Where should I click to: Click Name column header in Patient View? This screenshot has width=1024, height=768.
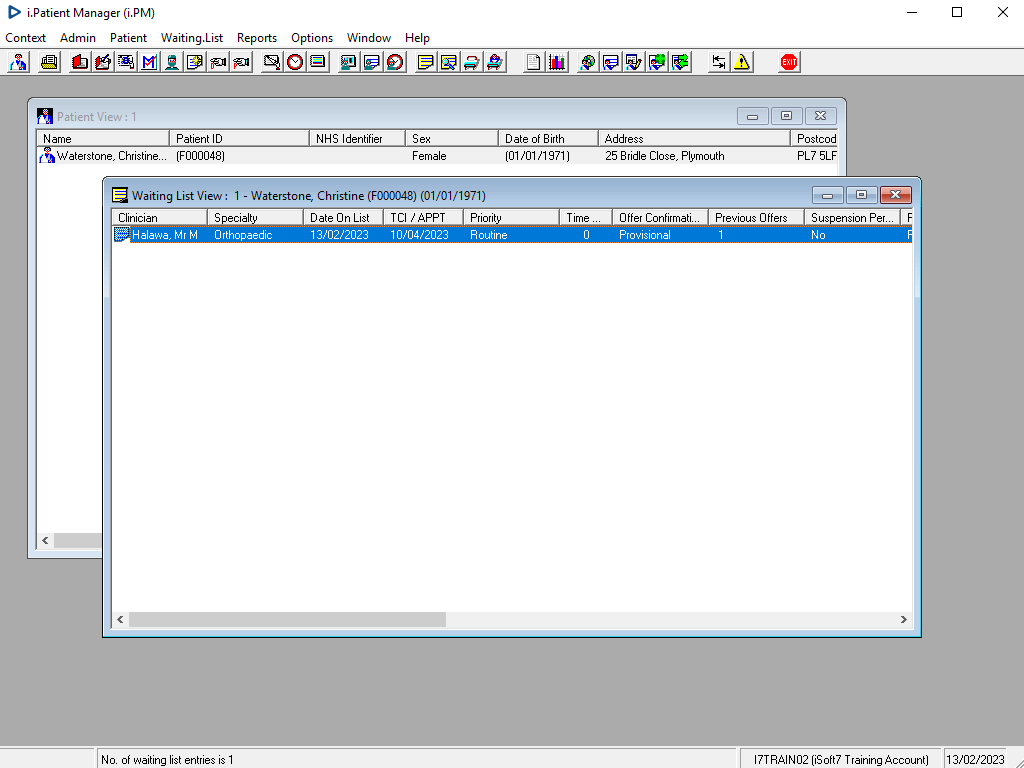tap(103, 138)
